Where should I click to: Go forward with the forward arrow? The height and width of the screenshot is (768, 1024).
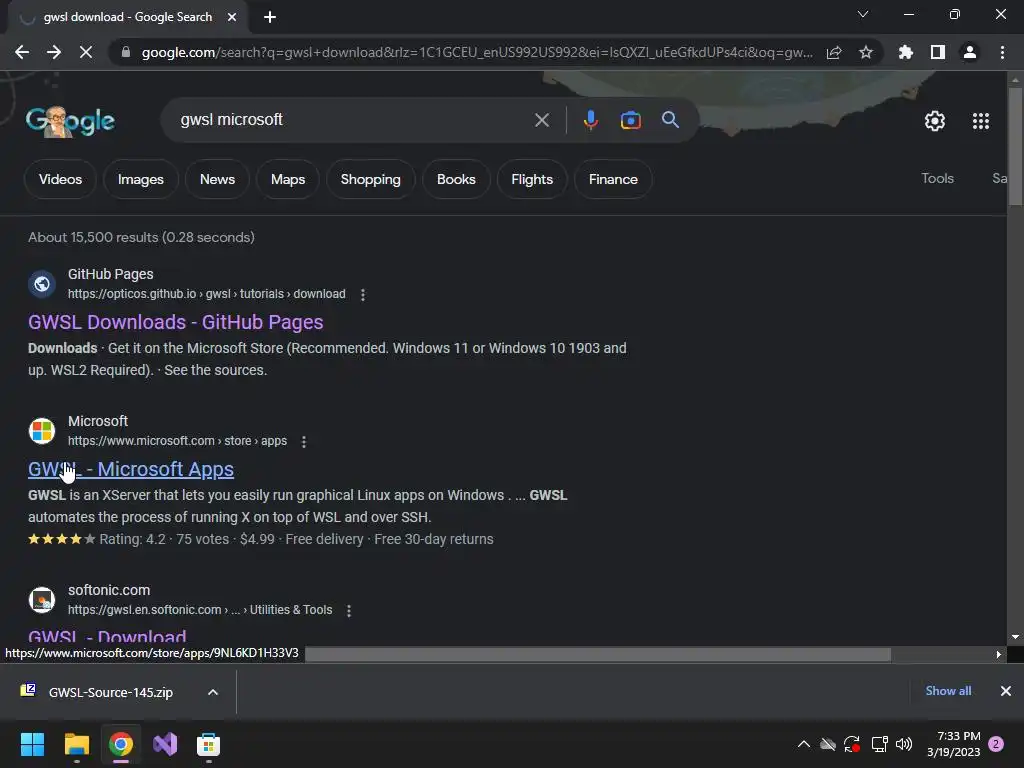coord(54,52)
